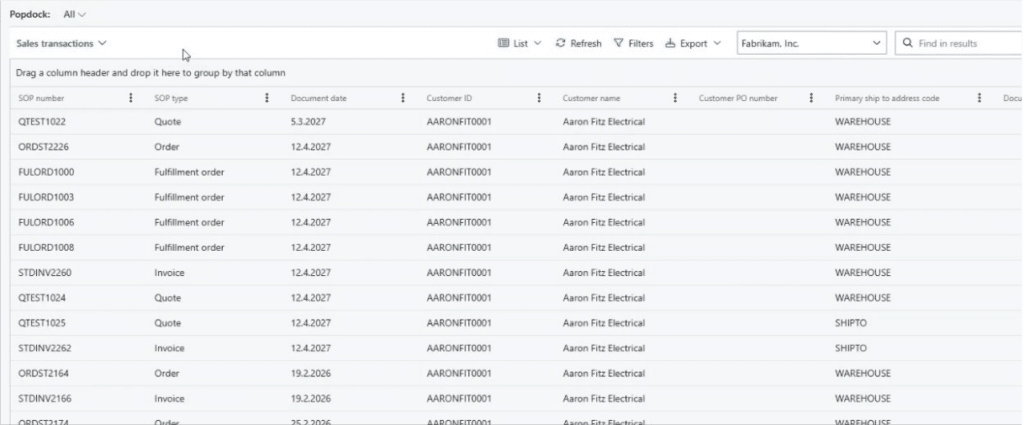Image resolution: width=1024 pixels, height=425 pixels.
Task: Open the Primary ship to address code column menu
Action: (x=979, y=98)
